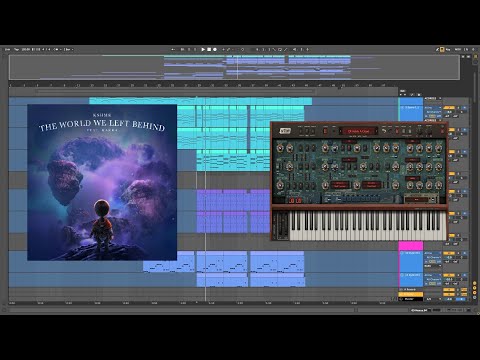The width and height of the screenshot is (480, 360).
Task: Arm recording with the round Record button
Action: coord(215,49)
